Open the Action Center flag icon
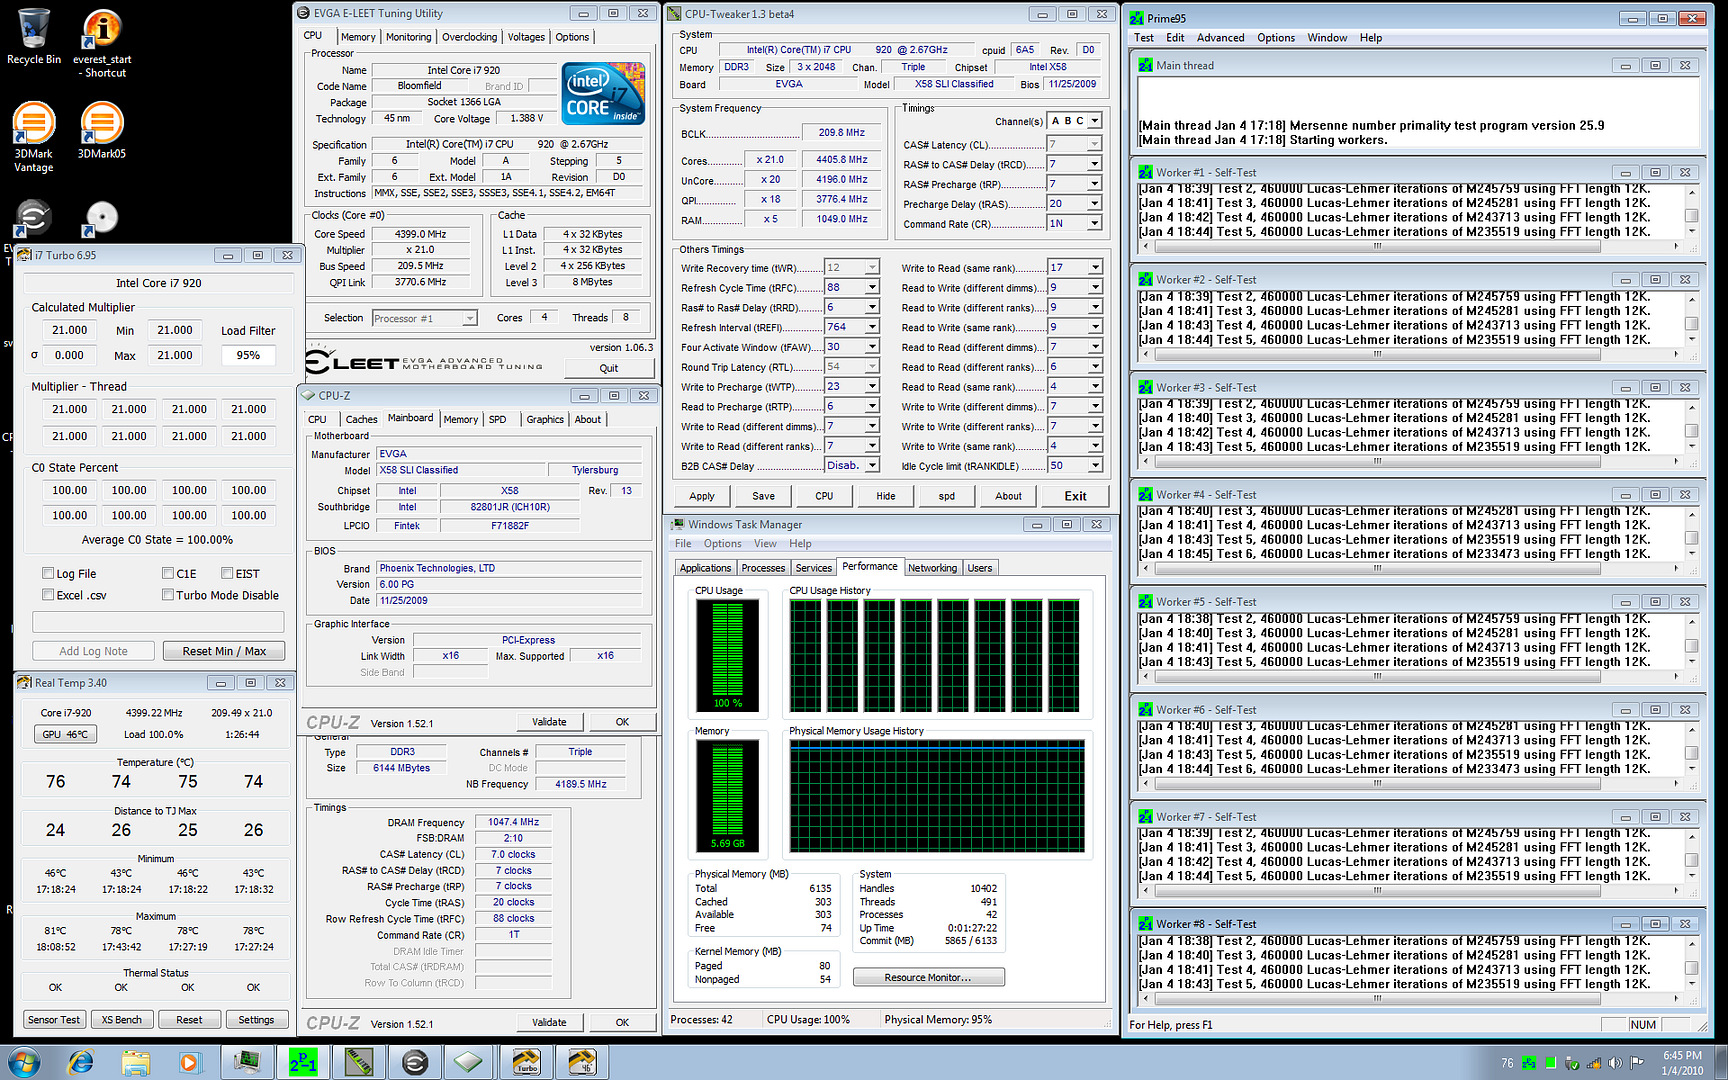The image size is (1728, 1080). [1637, 1063]
